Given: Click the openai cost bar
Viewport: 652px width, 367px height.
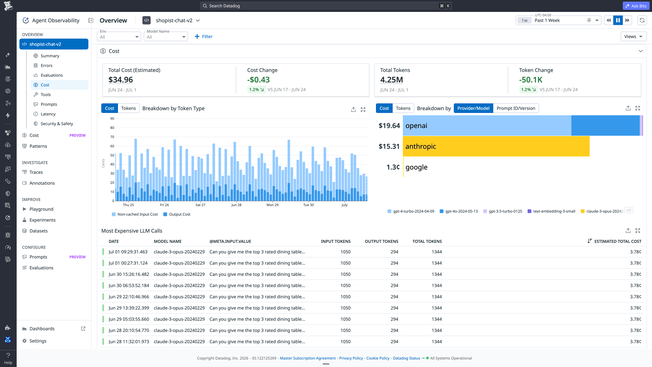Looking at the screenshot, I should (523, 126).
